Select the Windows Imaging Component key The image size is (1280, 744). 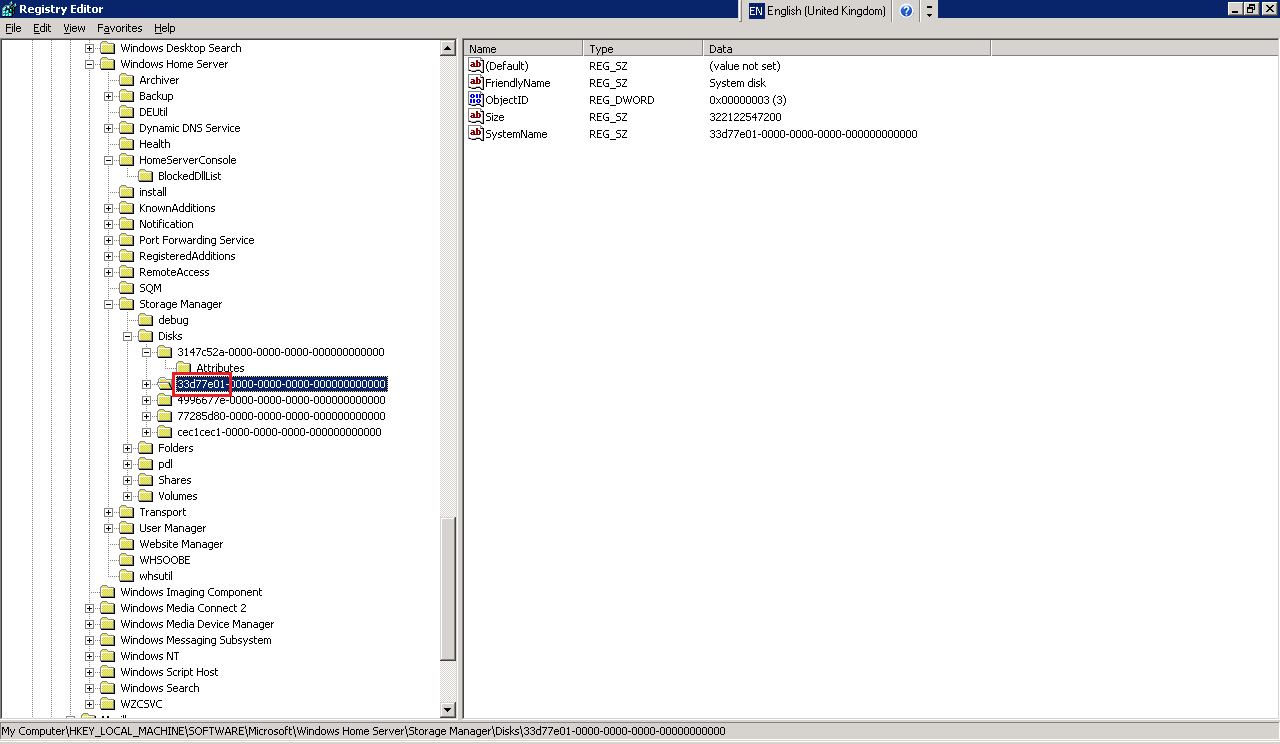[x=191, y=592]
